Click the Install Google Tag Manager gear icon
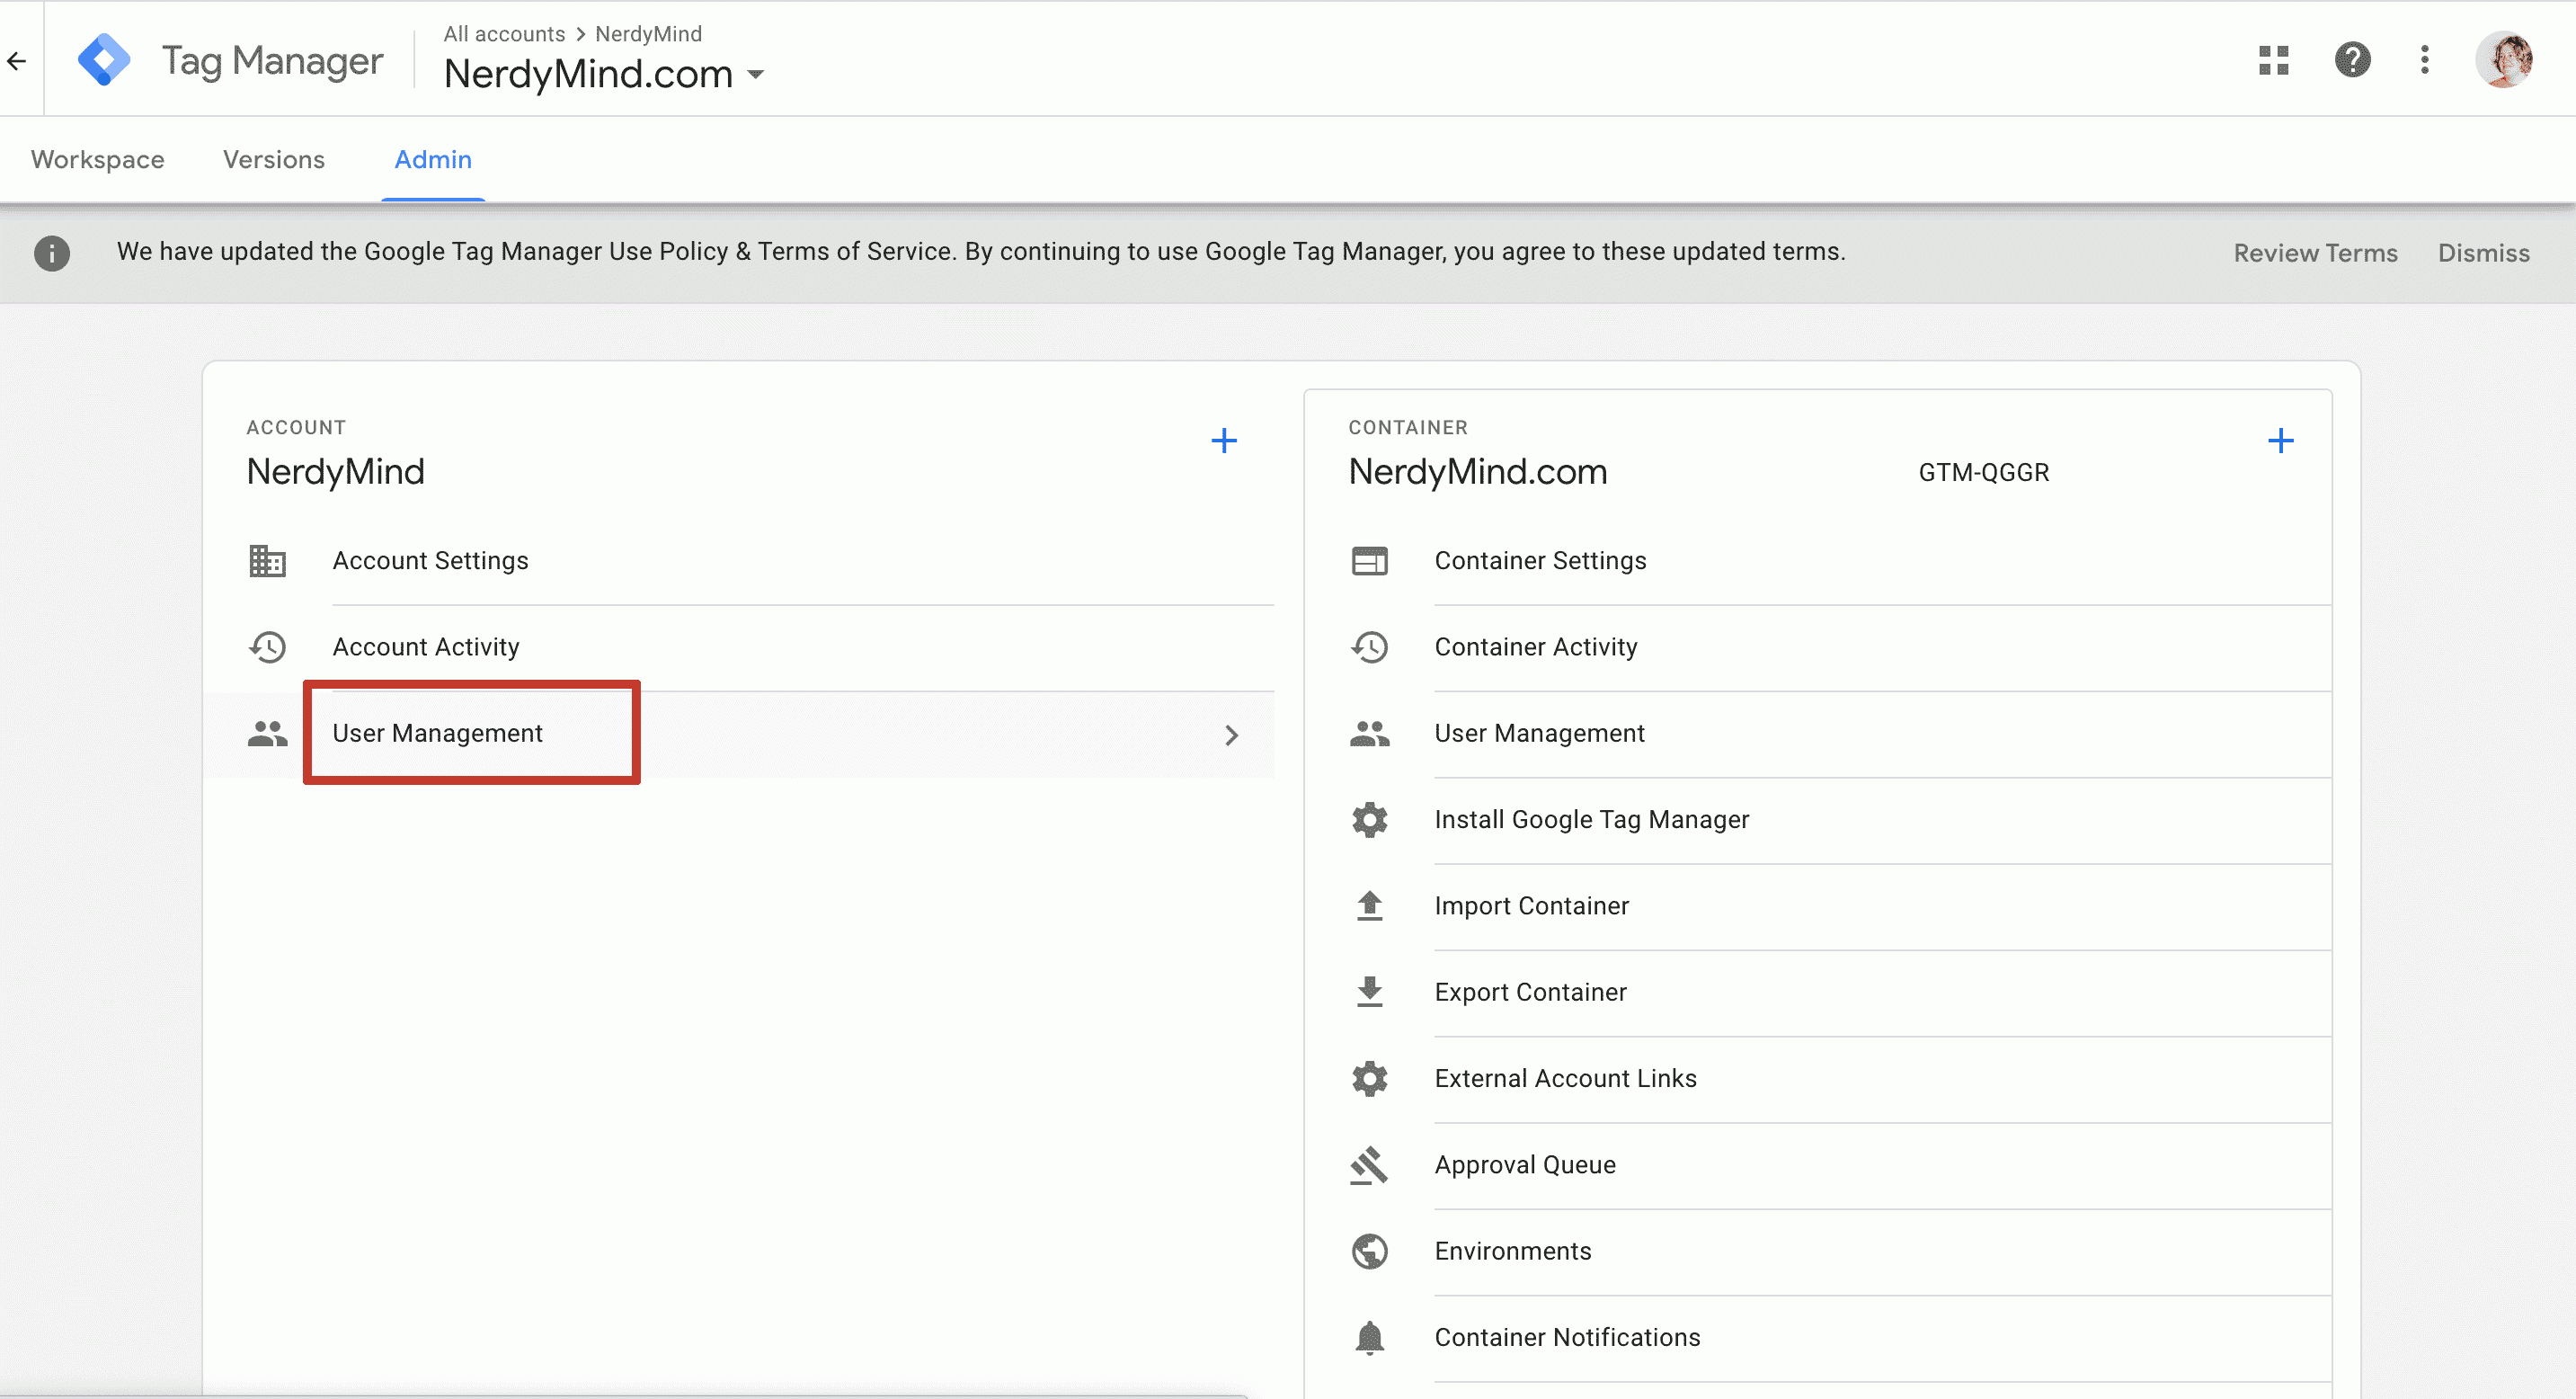Viewport: 2576px width, 1399px height. [1370, 820]
